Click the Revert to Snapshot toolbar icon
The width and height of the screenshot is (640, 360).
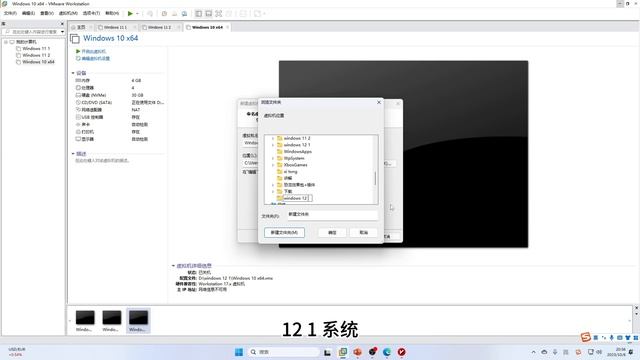tap(174, 13)
